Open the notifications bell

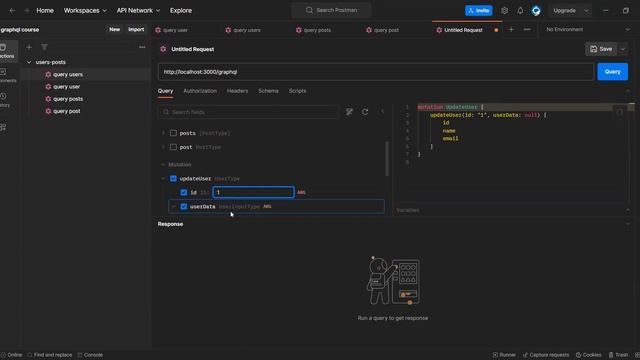[x=520, y=11]
